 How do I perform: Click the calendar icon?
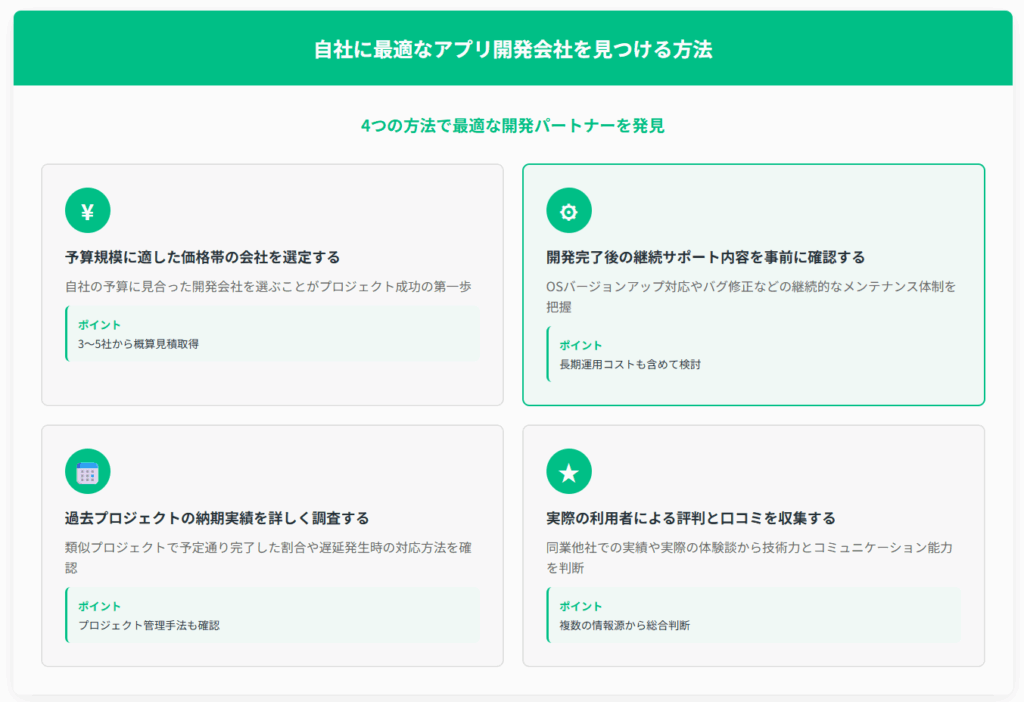pos(87,472)
